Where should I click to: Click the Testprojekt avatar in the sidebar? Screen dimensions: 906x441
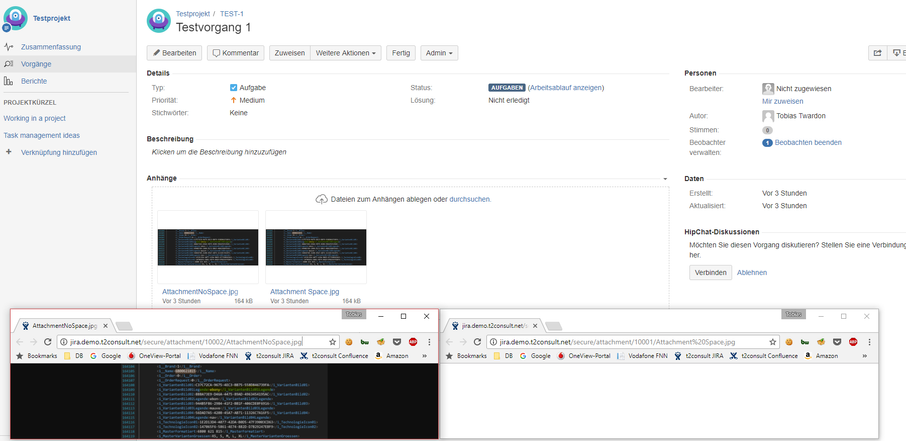click(15, 18)
